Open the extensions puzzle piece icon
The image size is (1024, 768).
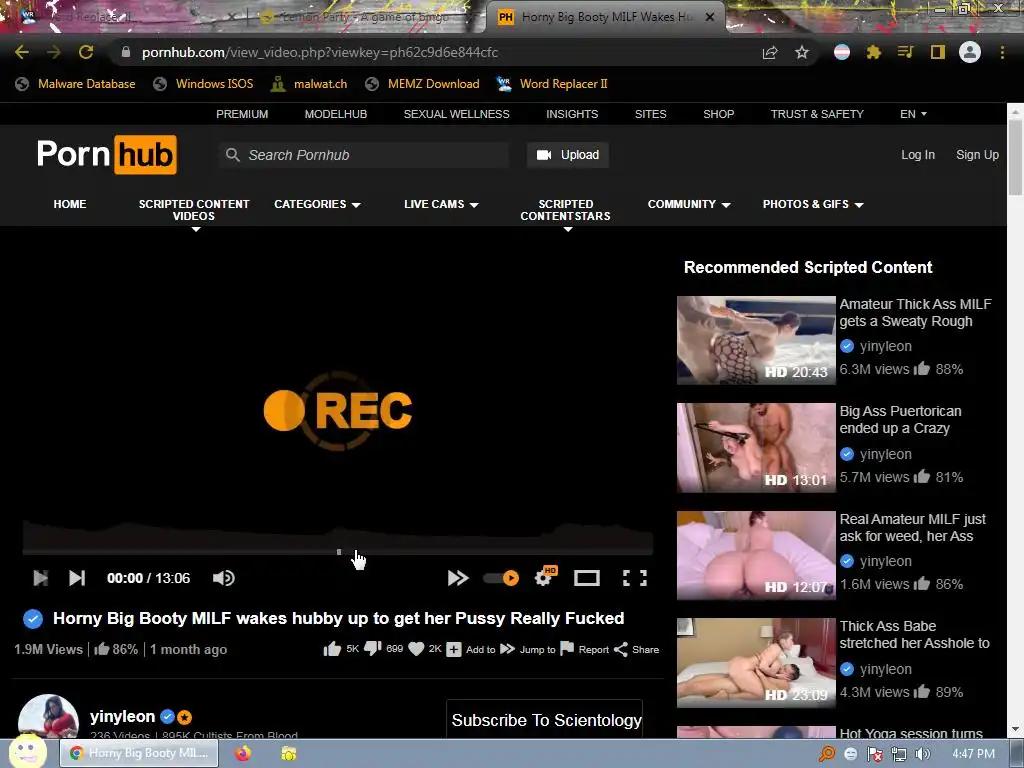874,52
